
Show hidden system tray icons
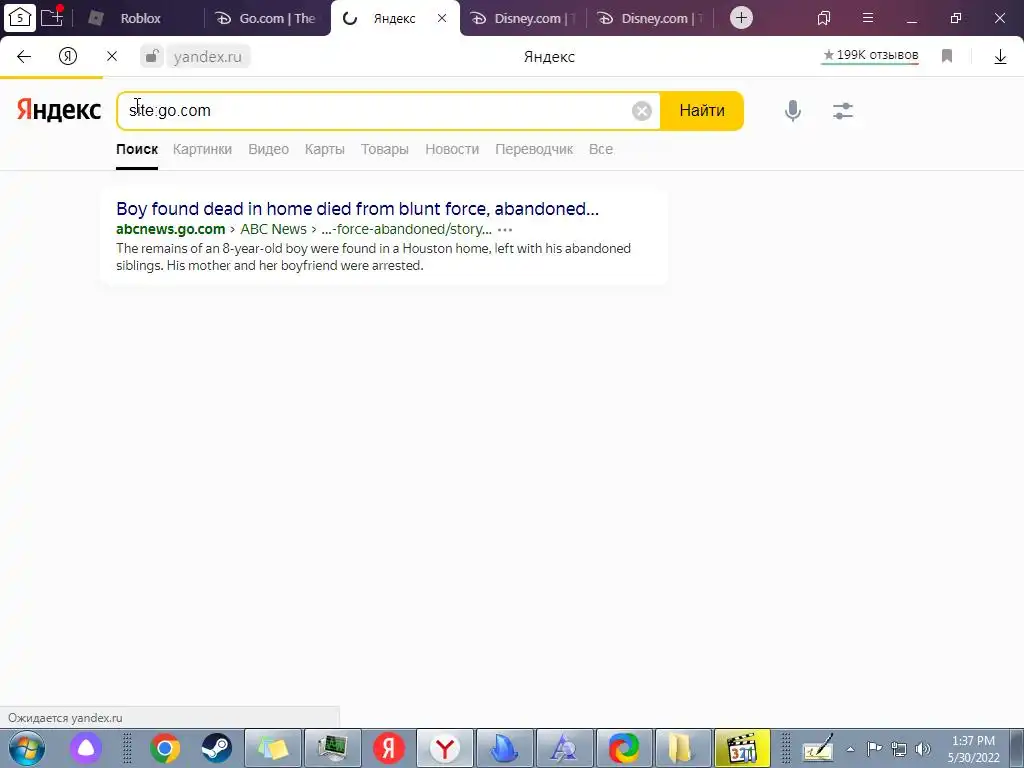851,749
